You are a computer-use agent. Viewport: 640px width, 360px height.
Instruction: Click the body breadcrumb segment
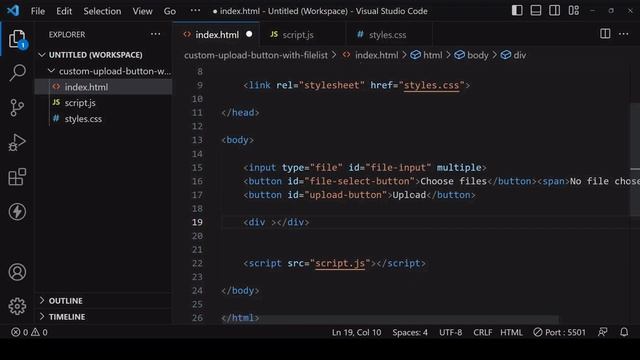pyautogui.click(x=471, y=55)
